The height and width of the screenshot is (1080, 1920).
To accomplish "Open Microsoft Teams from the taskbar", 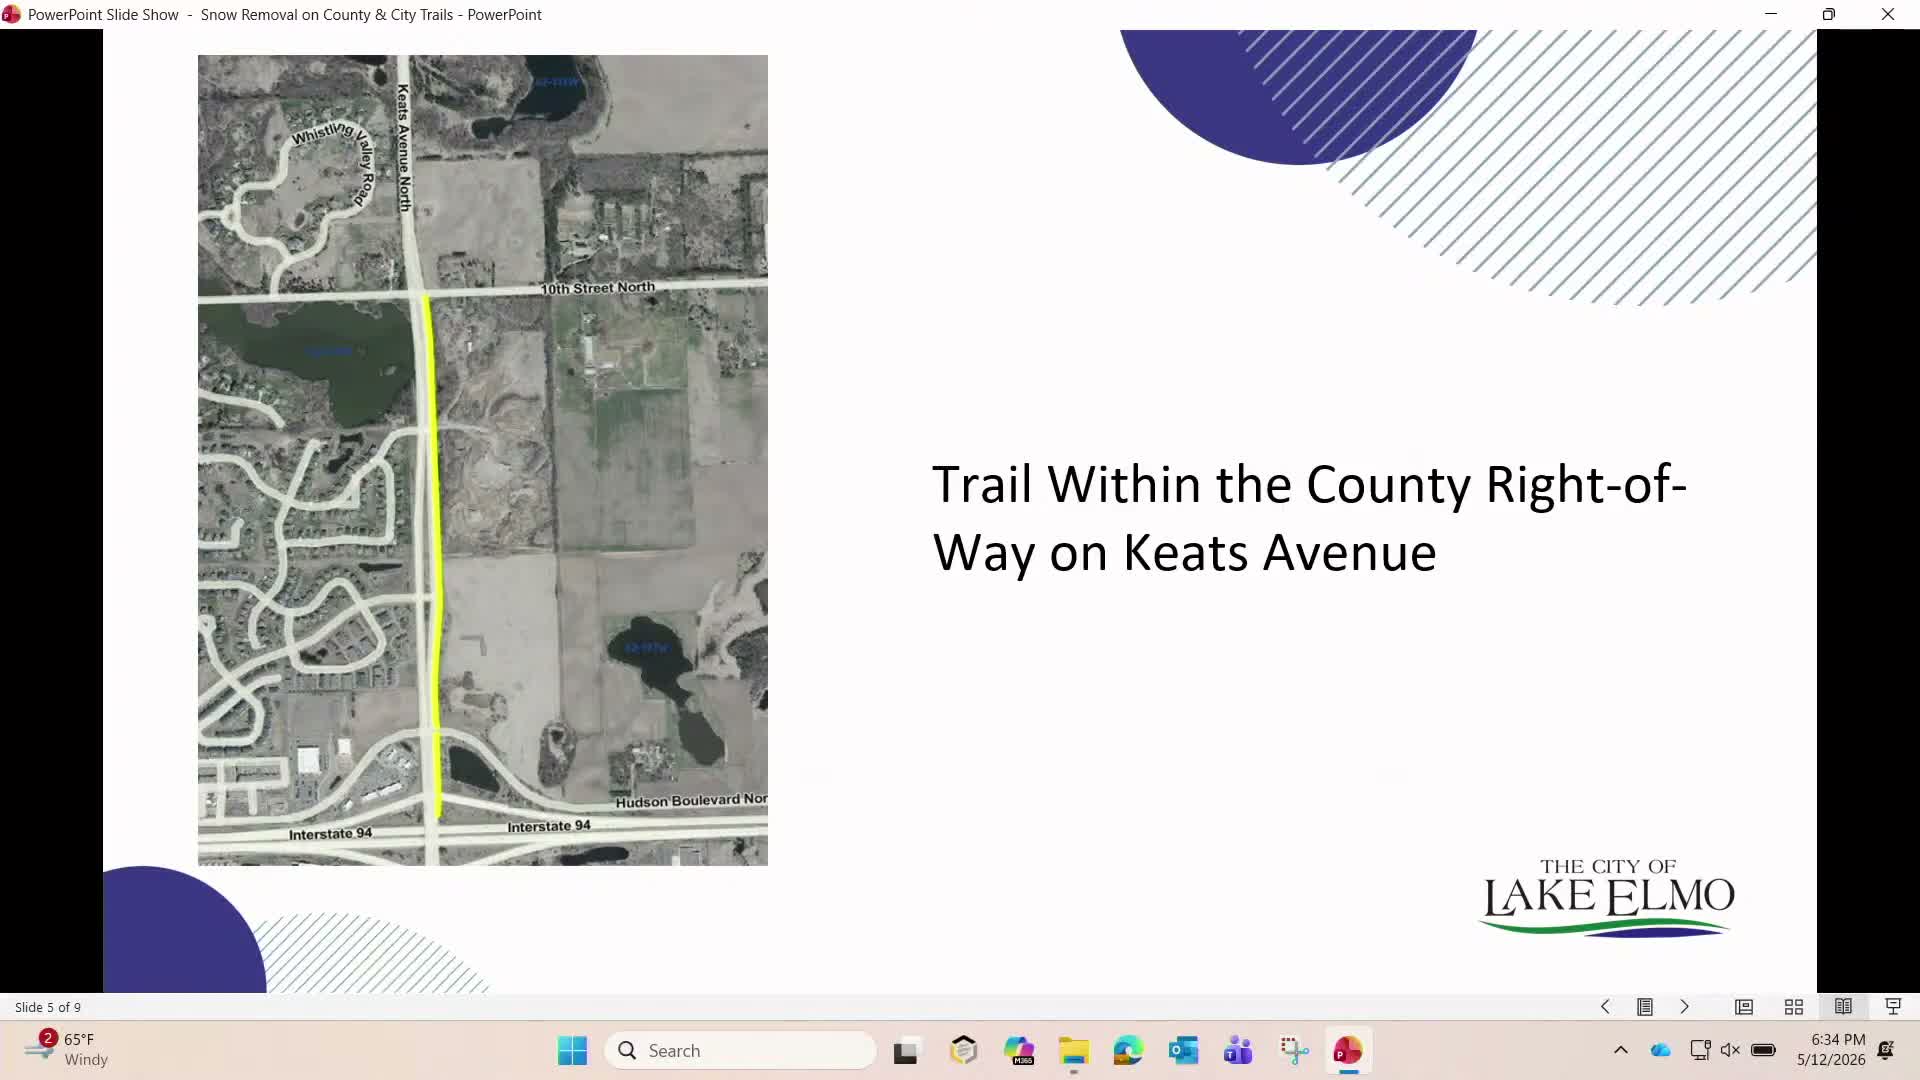I will click(1238, 1051).
